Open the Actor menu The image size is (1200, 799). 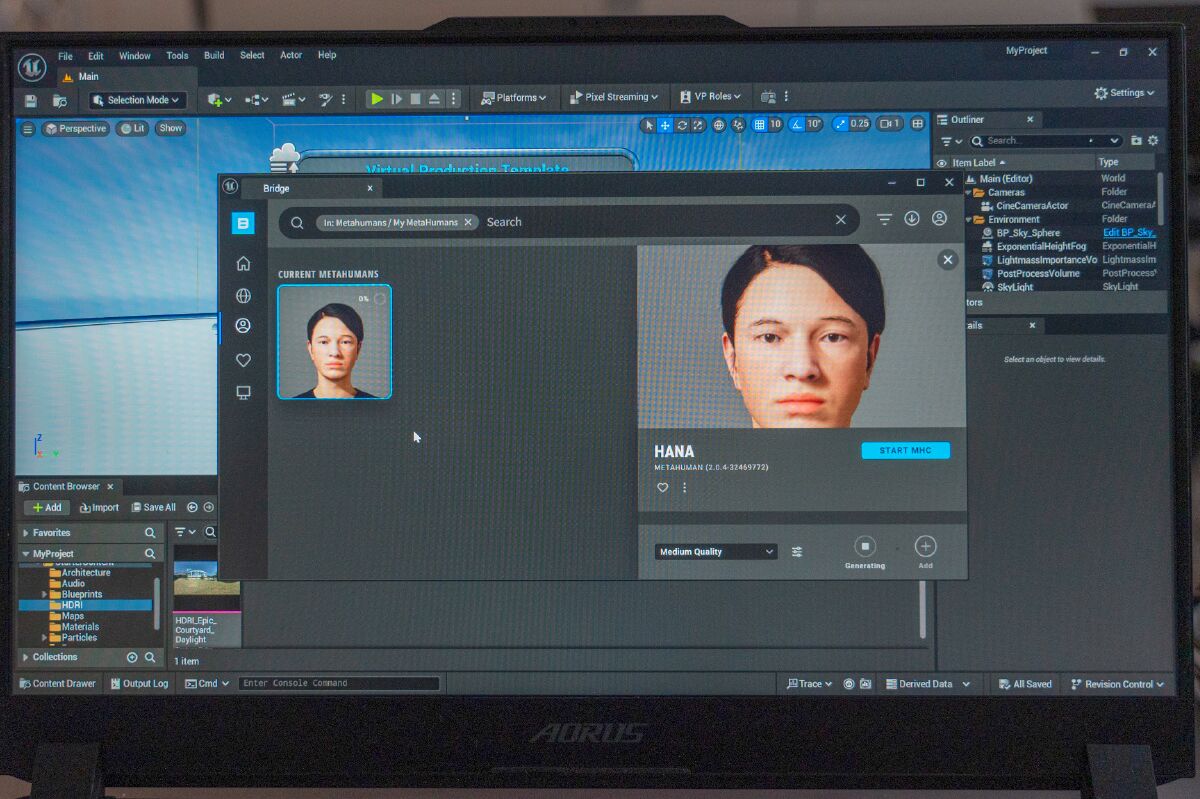click(291, 55)
